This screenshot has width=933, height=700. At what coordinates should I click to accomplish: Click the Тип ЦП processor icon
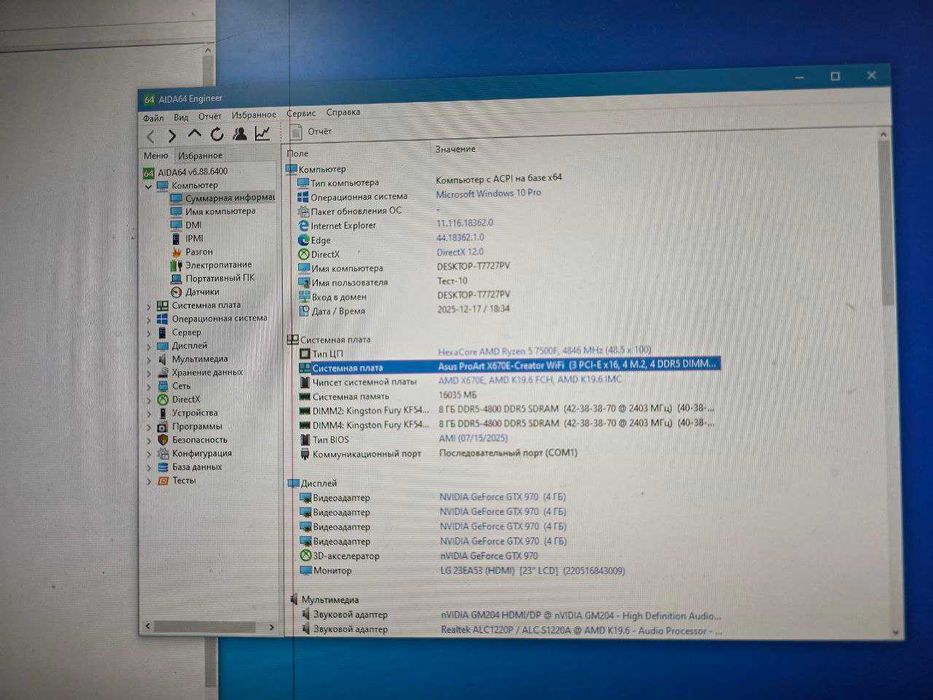[305, 354]
